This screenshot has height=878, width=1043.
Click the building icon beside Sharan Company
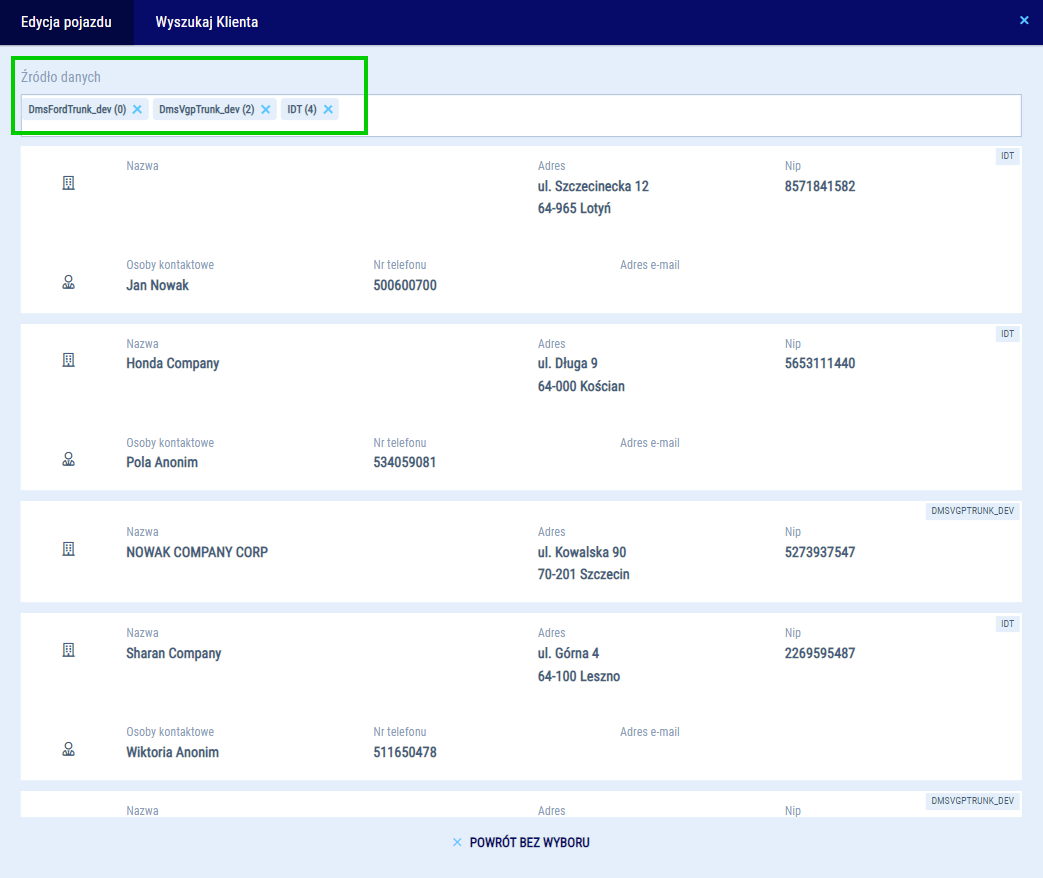tap(69, 650)
